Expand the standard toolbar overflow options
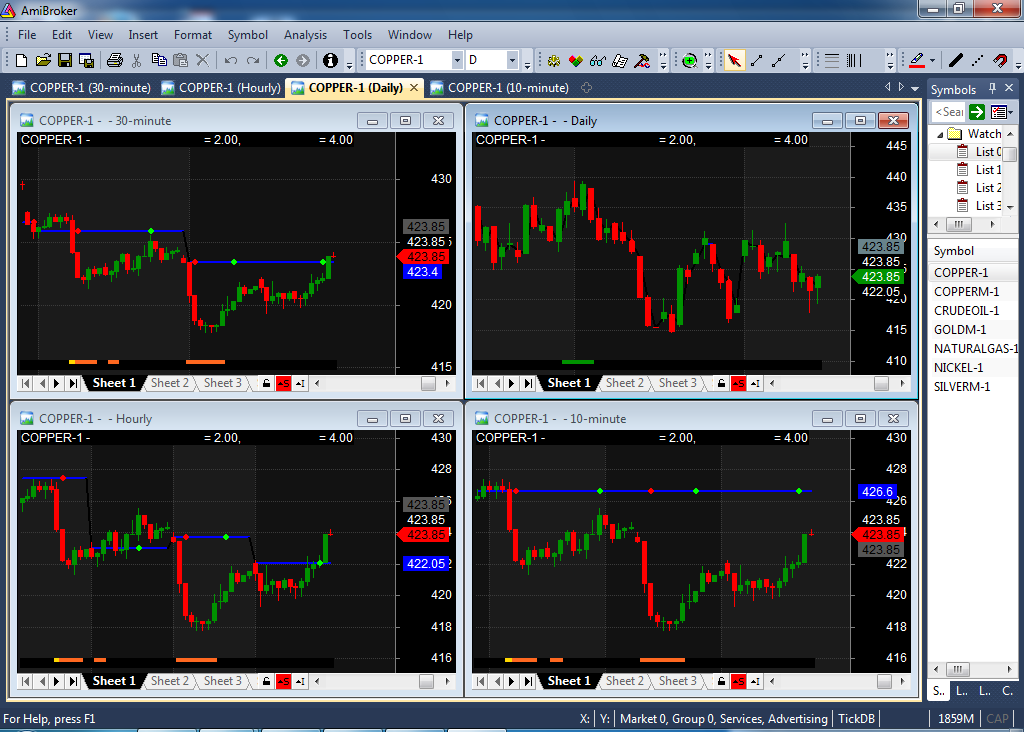Screen dimensions: 1030x732 (349, 63)
